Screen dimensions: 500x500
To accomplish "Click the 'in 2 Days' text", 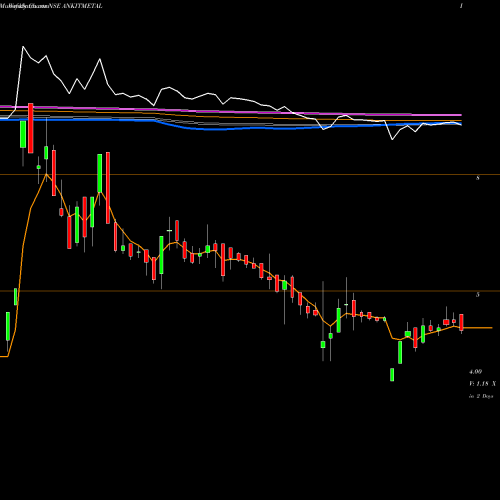I will (481, 396).
